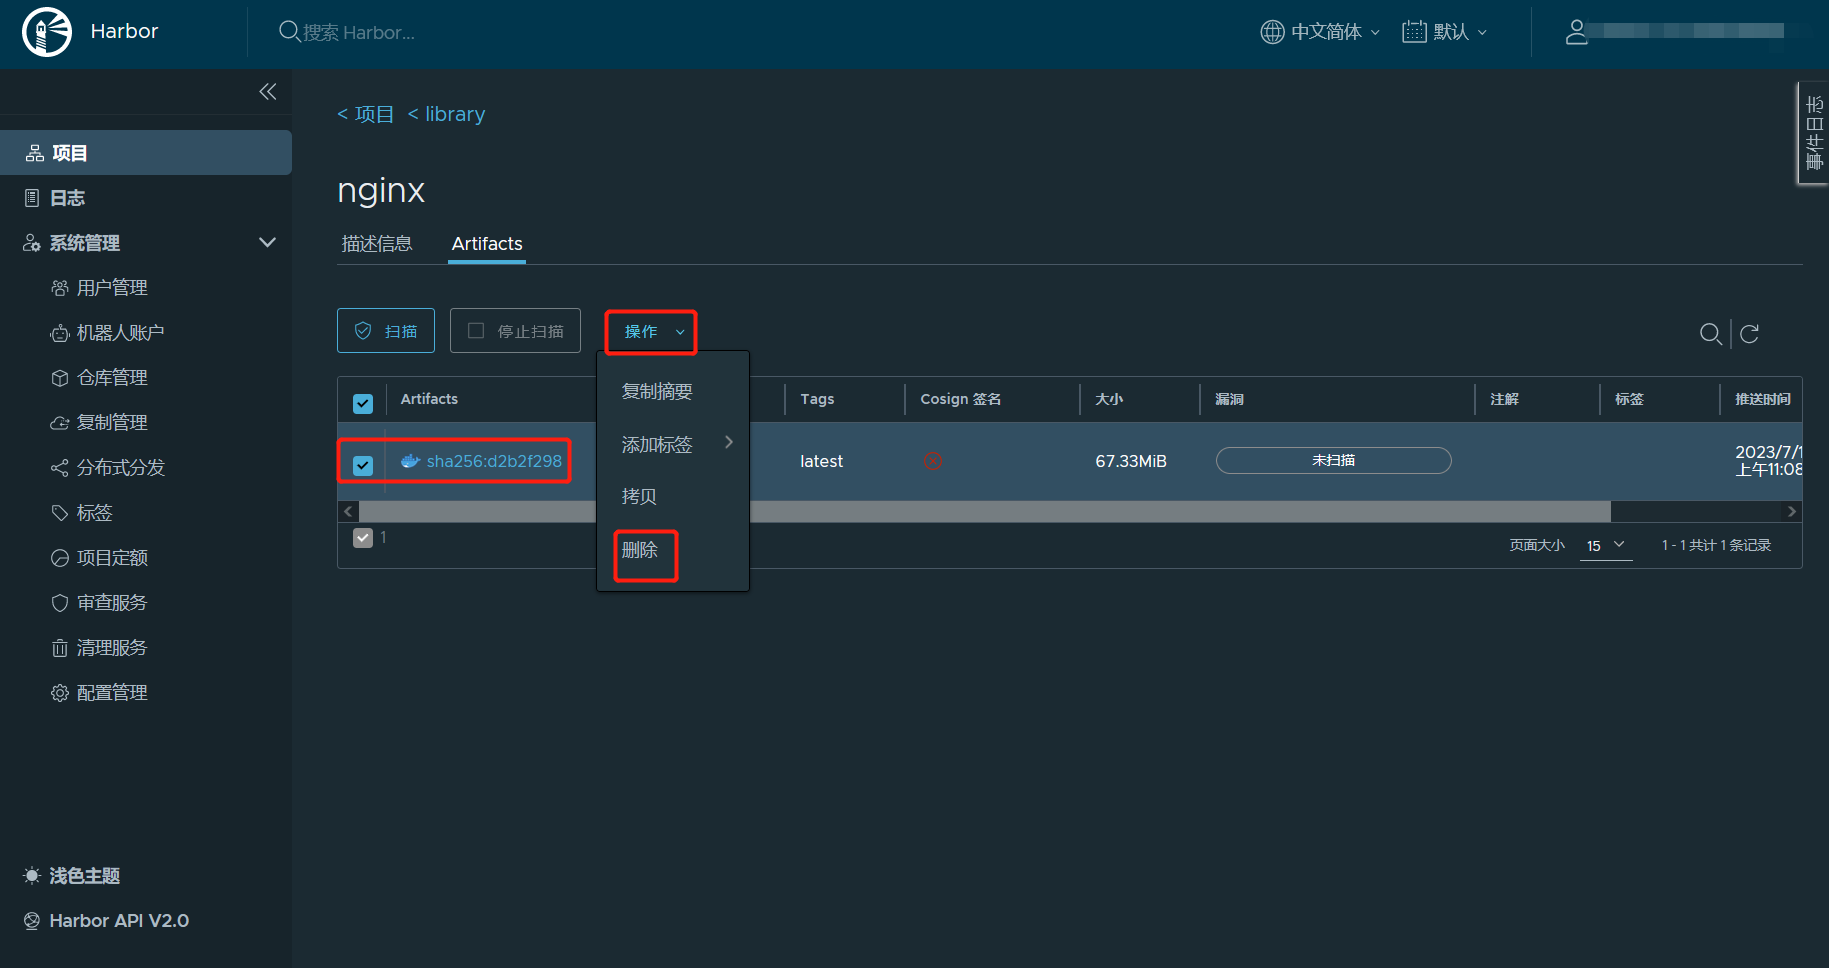This screenshot has height=968, width=1829.
Task: Click the Tags column header
Action: click(817, 399)
